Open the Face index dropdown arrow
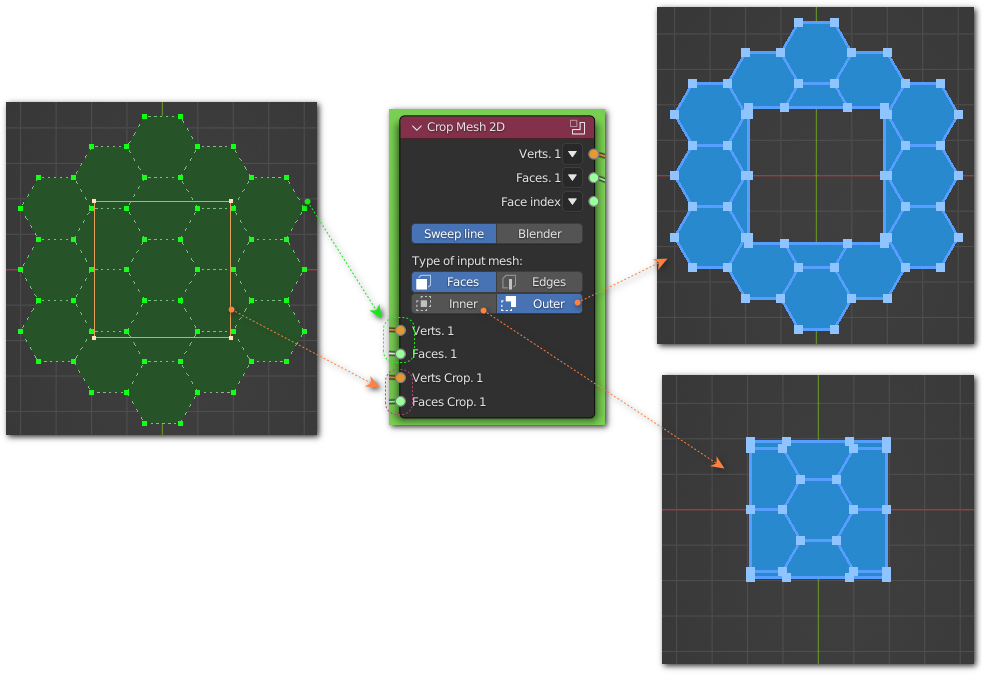This screenshot has height=676, width=982. pyautogui.click(x=572, y=202)
